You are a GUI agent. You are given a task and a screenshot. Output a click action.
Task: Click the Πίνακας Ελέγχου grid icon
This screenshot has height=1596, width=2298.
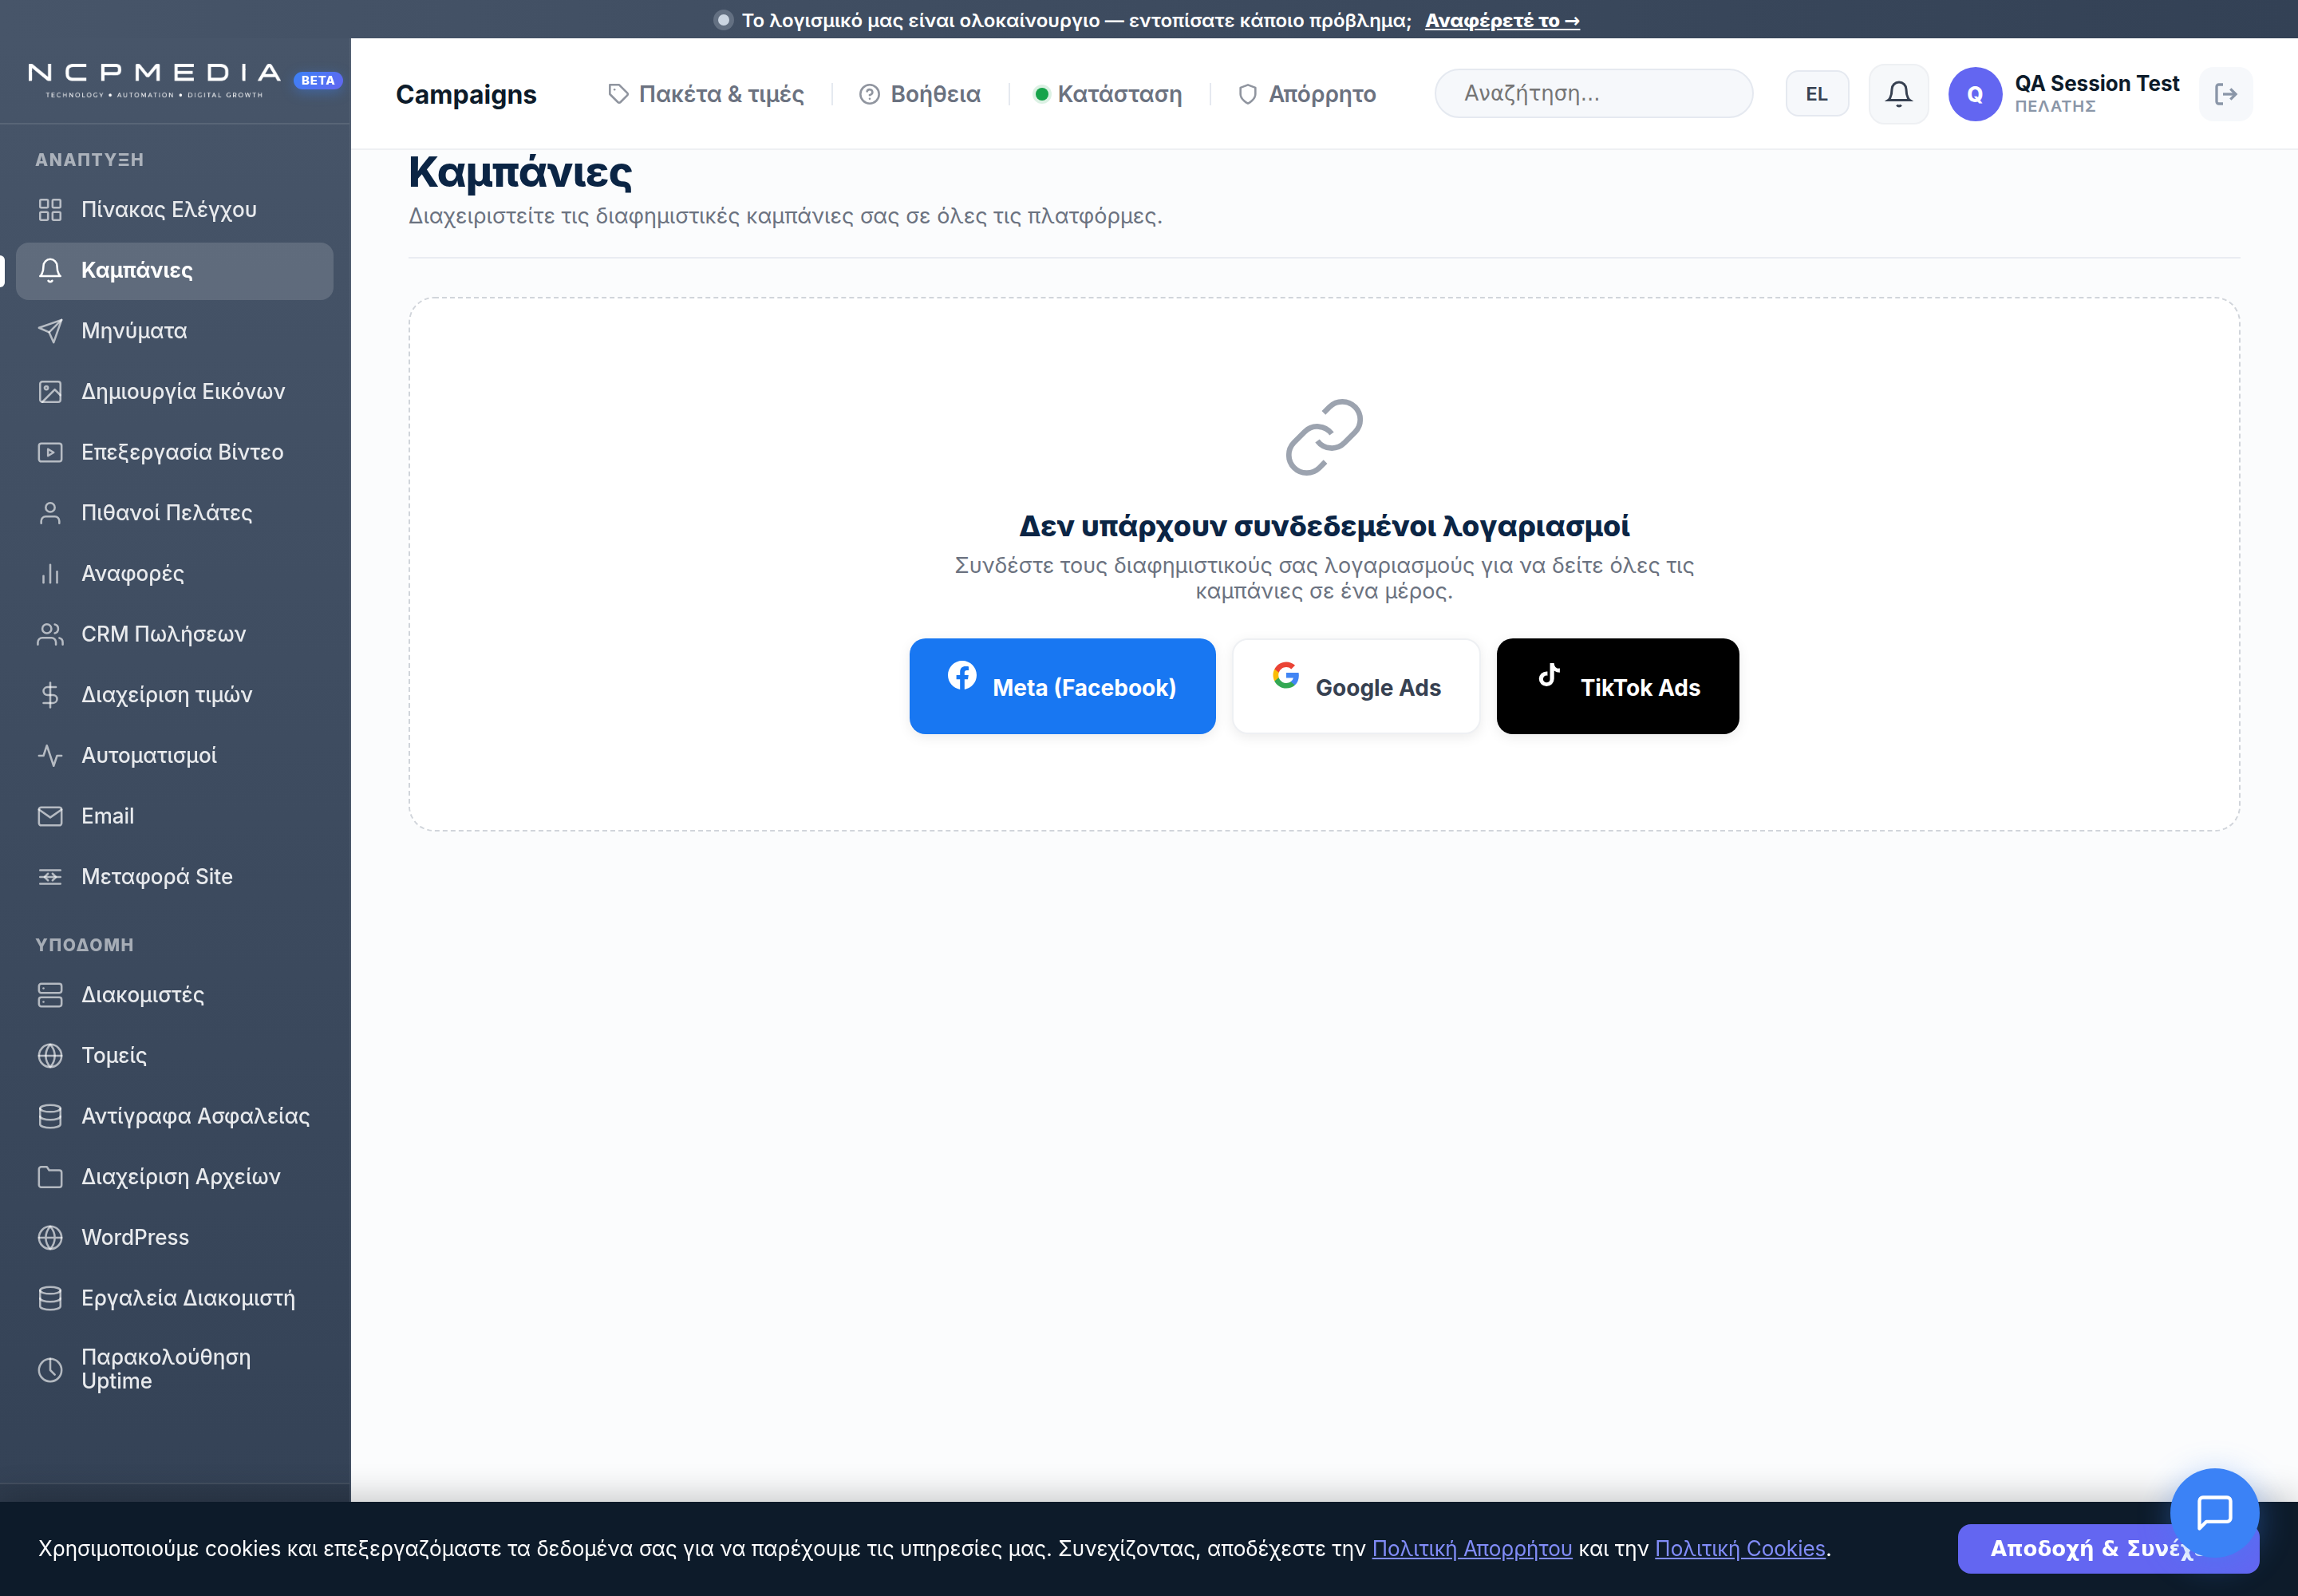coord(50,210)
